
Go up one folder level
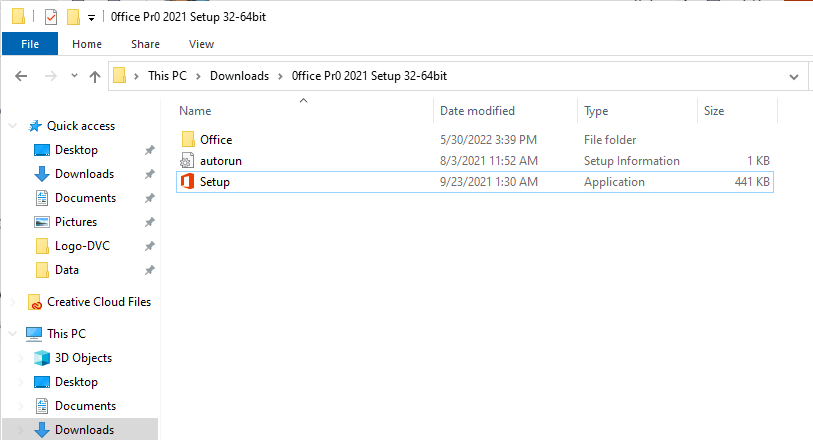point(95,76)
